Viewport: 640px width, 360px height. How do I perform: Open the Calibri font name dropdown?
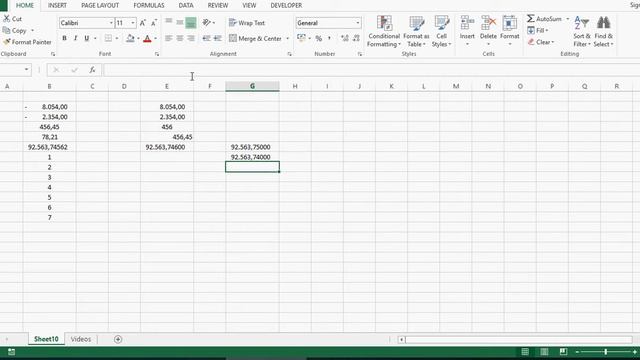coord(111,23)
